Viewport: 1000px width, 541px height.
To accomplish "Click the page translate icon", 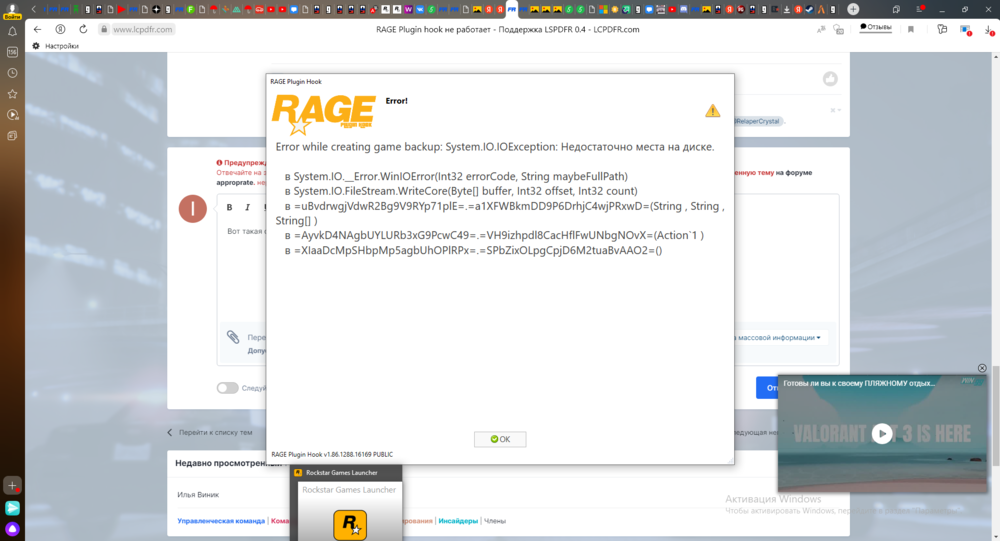I will 821,29.
